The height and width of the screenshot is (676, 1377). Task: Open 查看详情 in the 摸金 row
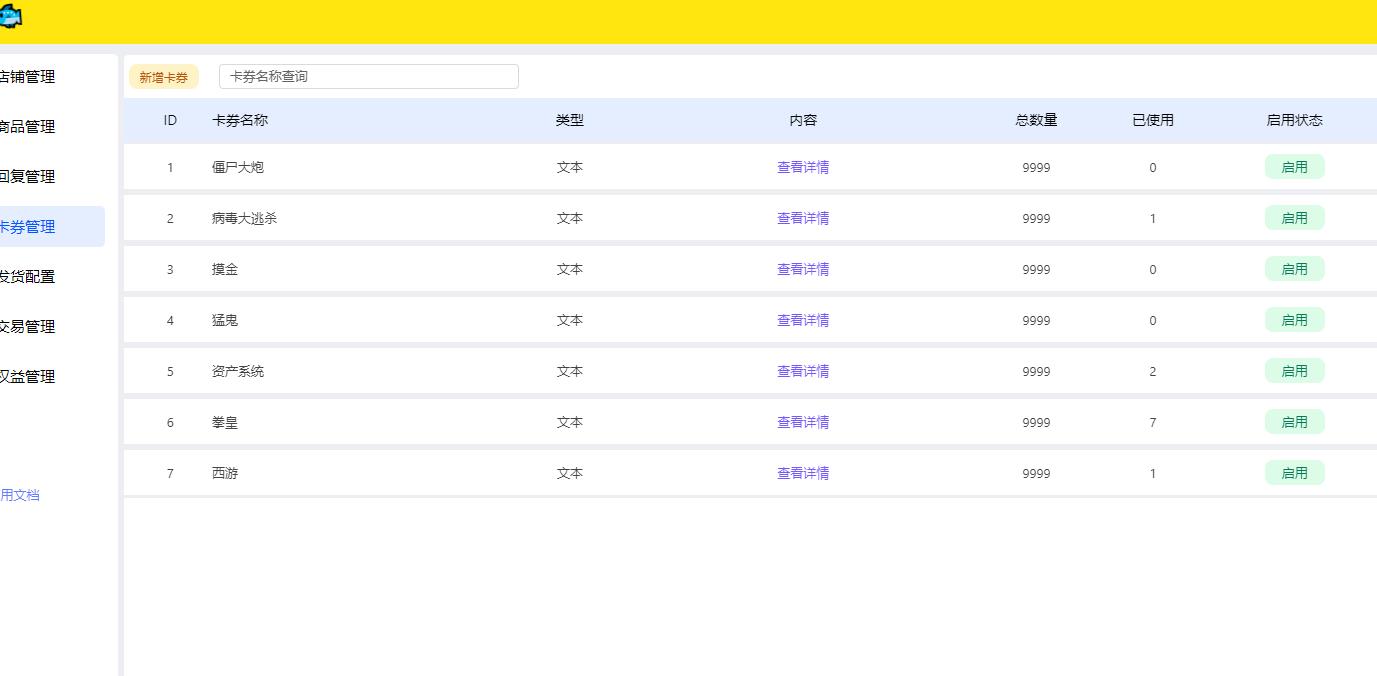802,269
